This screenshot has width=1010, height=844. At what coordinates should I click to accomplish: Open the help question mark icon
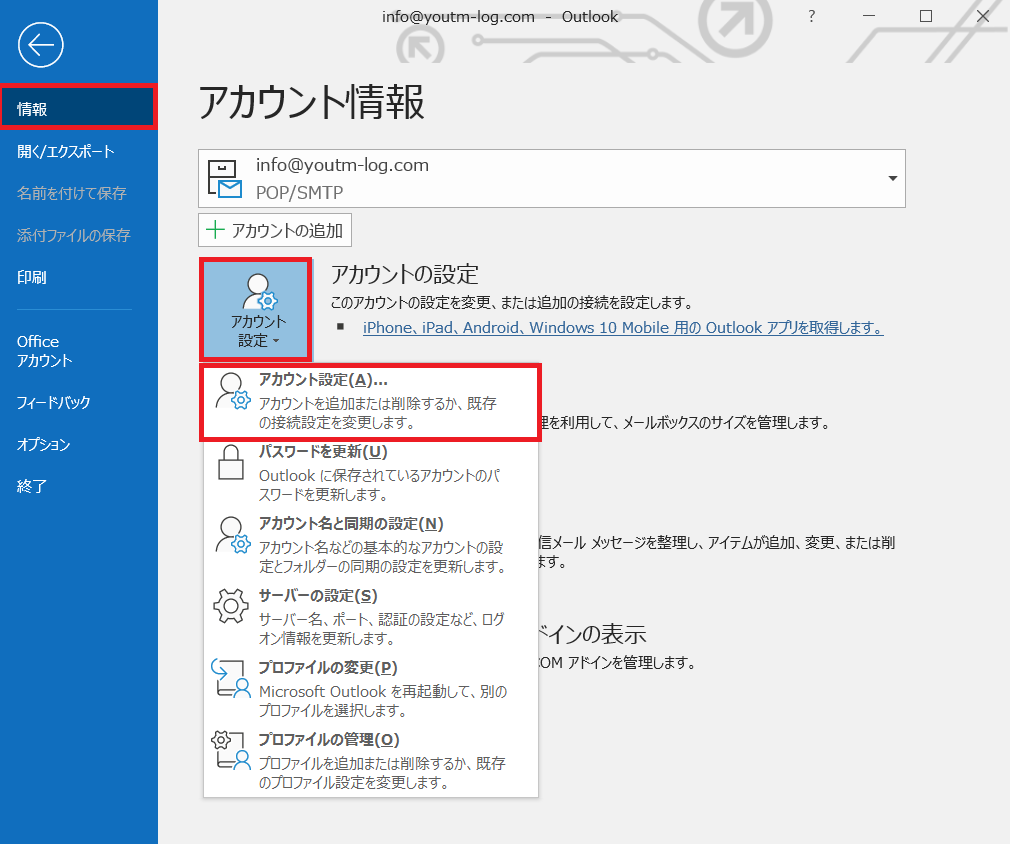(x=812, y=16)
